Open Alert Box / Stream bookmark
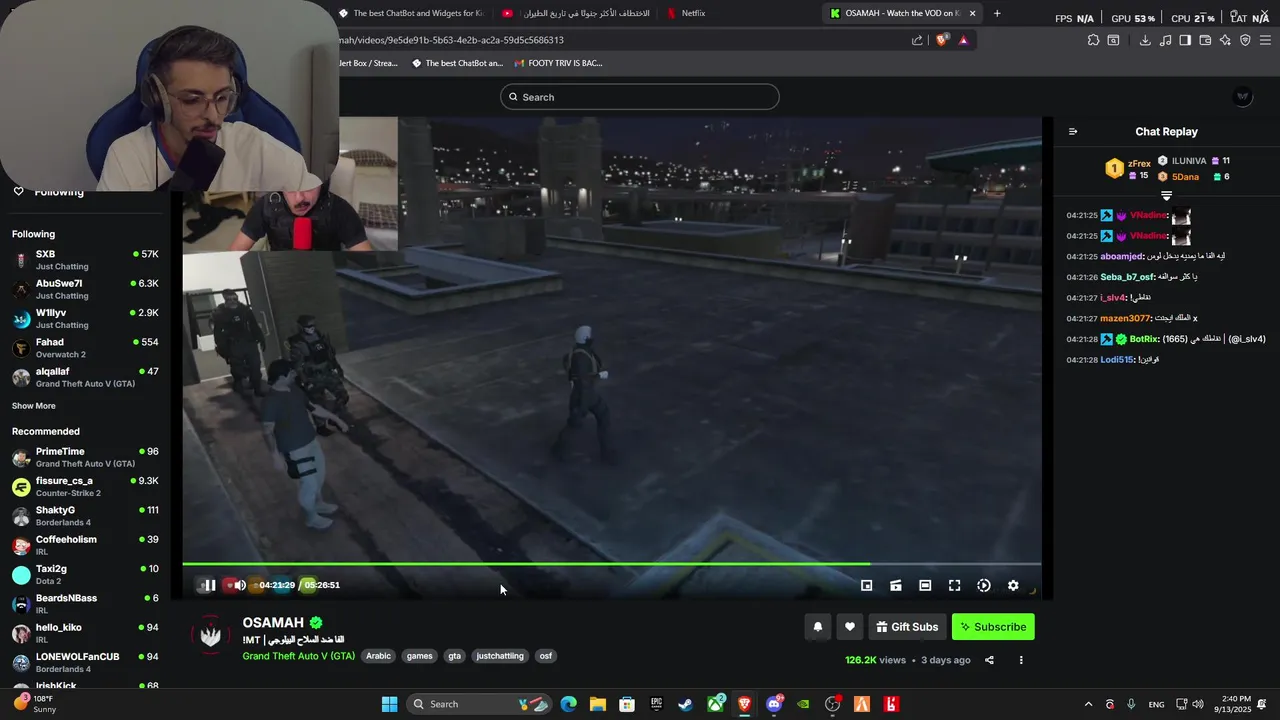1280x720 pixels. pyautogui.click(x=368, y=63)
